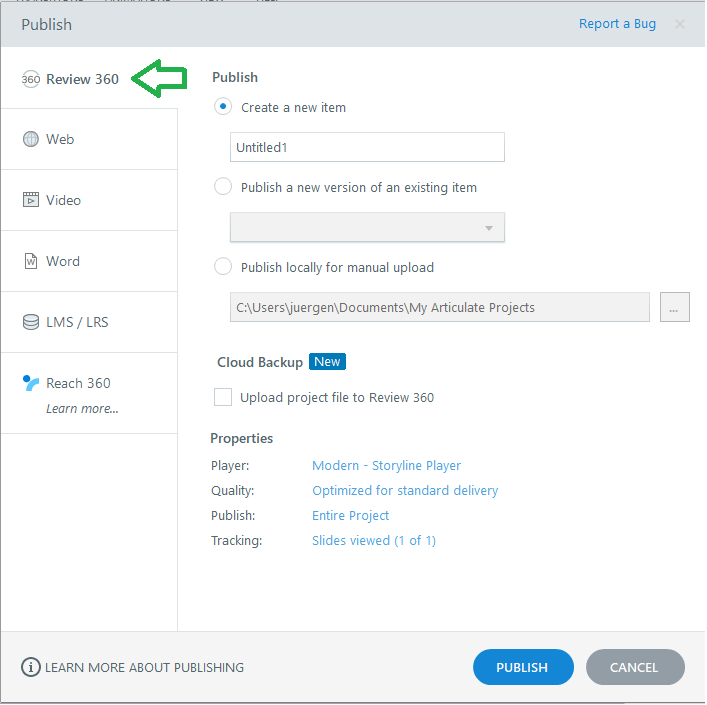Click the Video film icon
The width and height of the screenshot is (707, 705).
point(31,200)
